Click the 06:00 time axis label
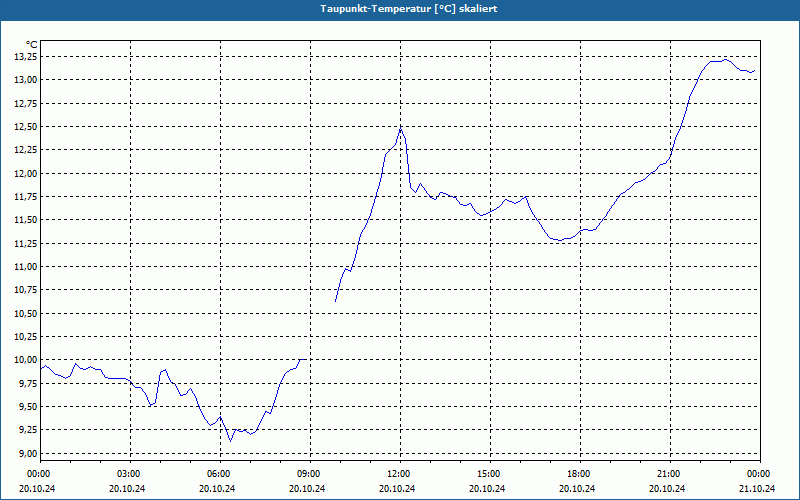Screen dimensions: 800x500 point(220,474)
